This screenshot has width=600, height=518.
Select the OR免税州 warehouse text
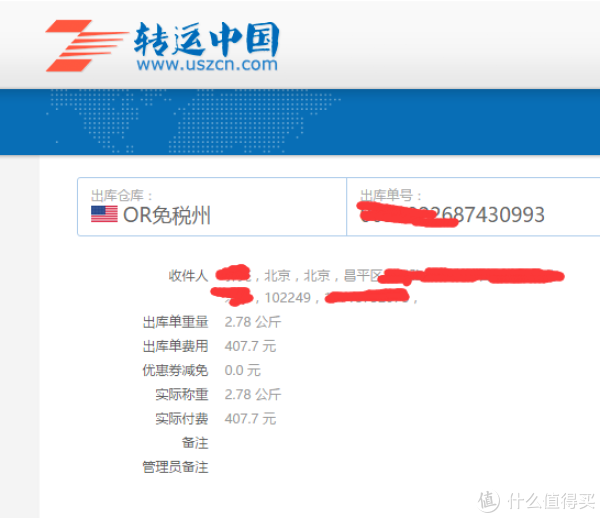pos(167,215)
